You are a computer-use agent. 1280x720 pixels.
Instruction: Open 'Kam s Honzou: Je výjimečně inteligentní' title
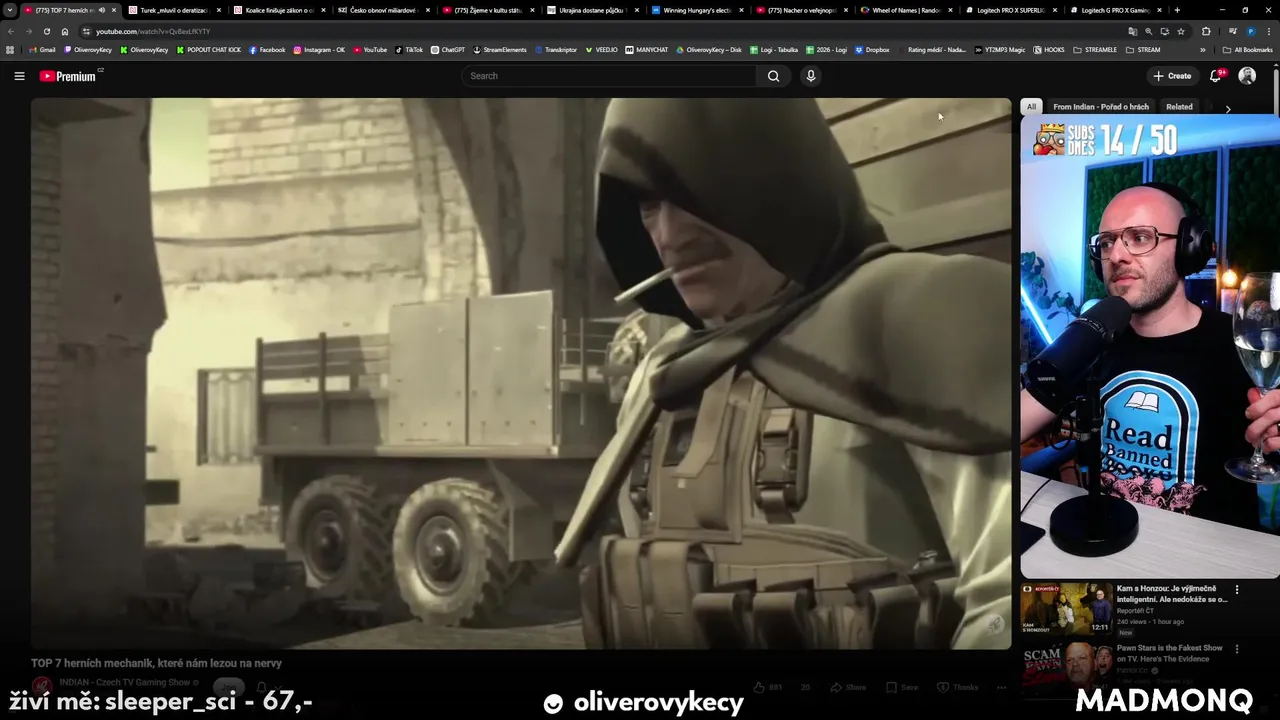tap(1172, 594)
